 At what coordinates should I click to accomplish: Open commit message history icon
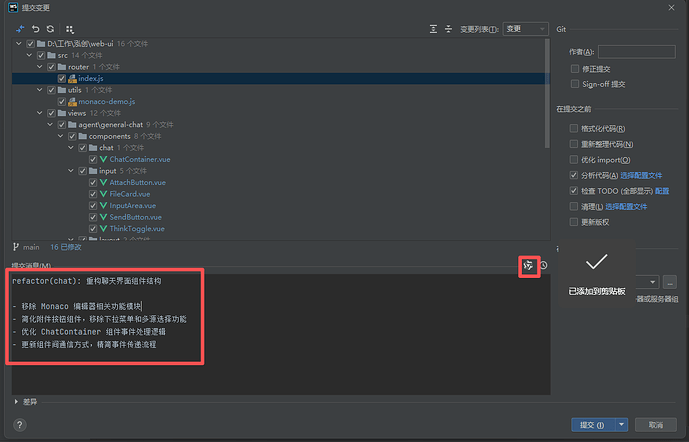coord(544,265)
